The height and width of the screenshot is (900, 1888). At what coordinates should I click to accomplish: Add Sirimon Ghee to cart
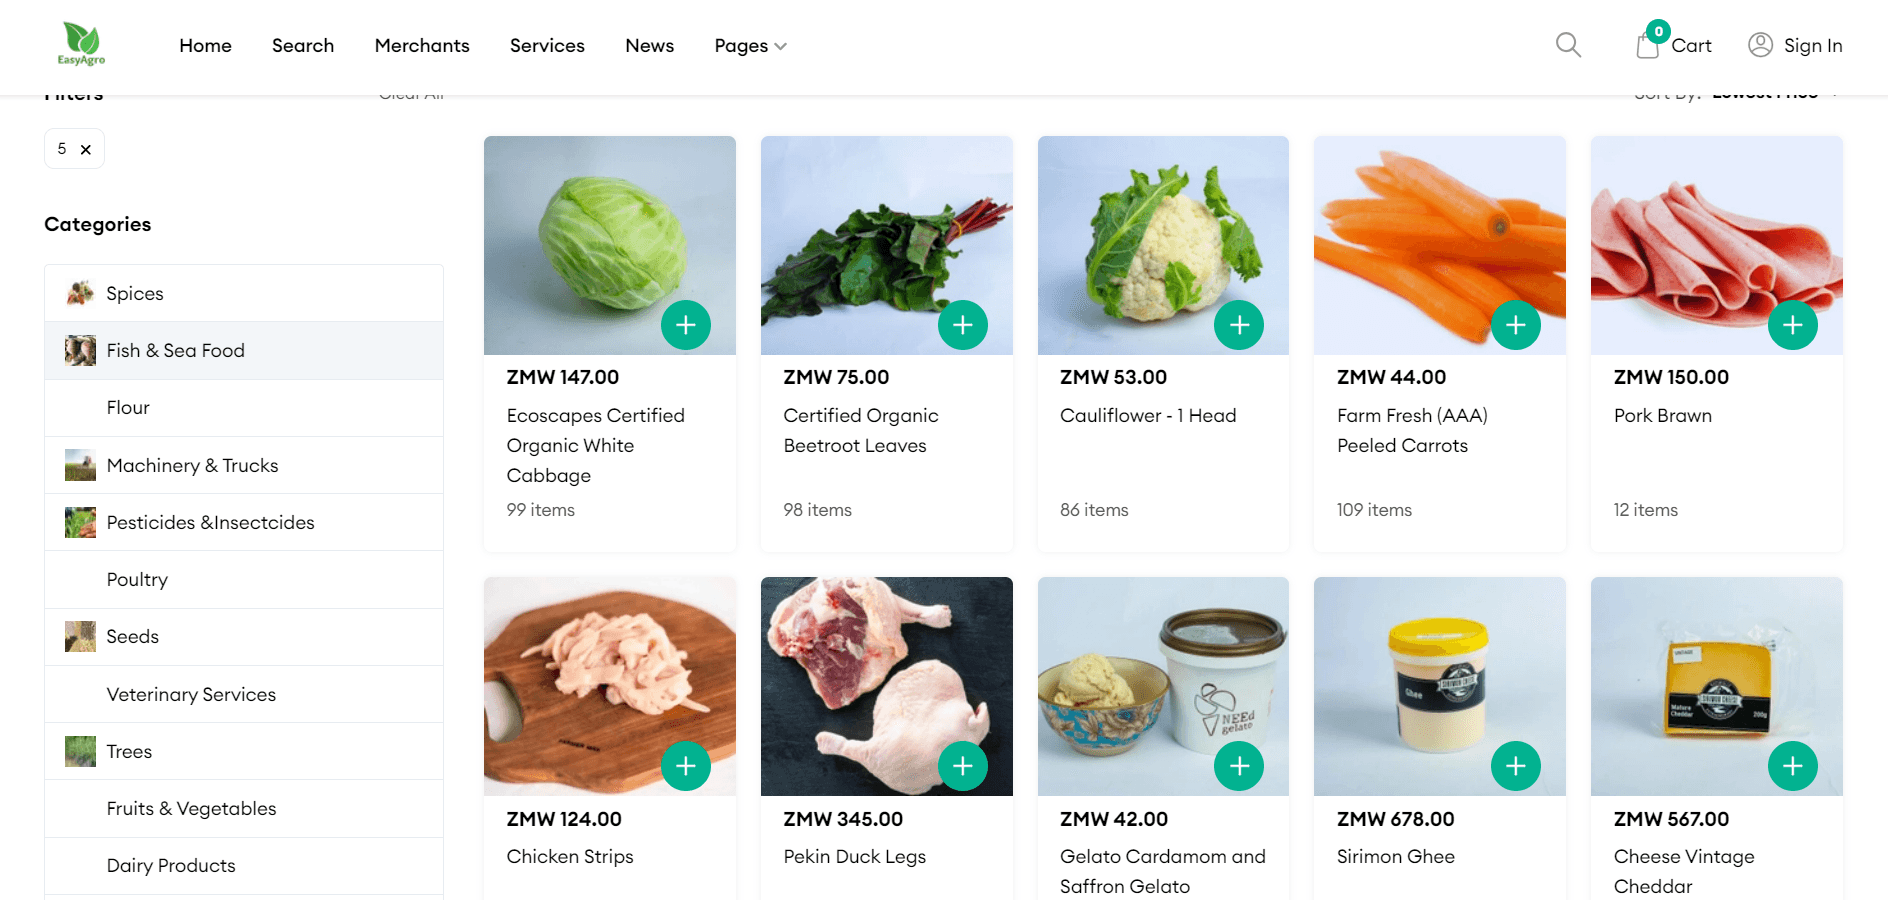[1516, 766]
